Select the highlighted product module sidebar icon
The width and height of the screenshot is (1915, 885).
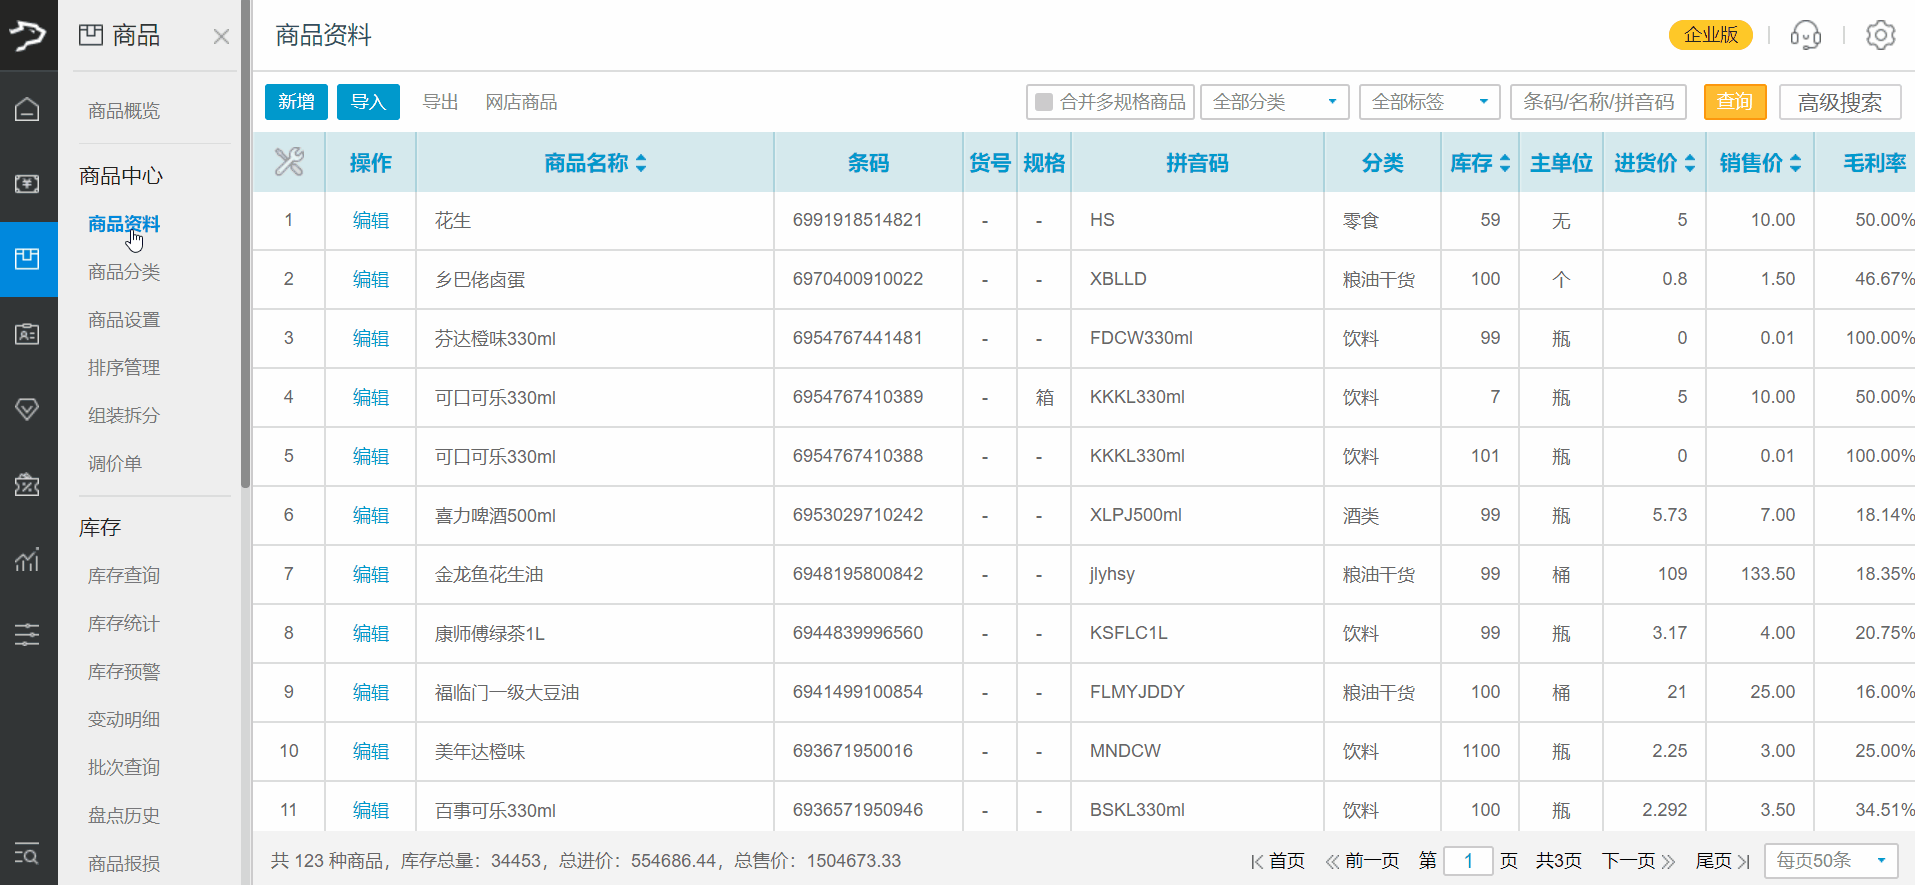[28, 259]
